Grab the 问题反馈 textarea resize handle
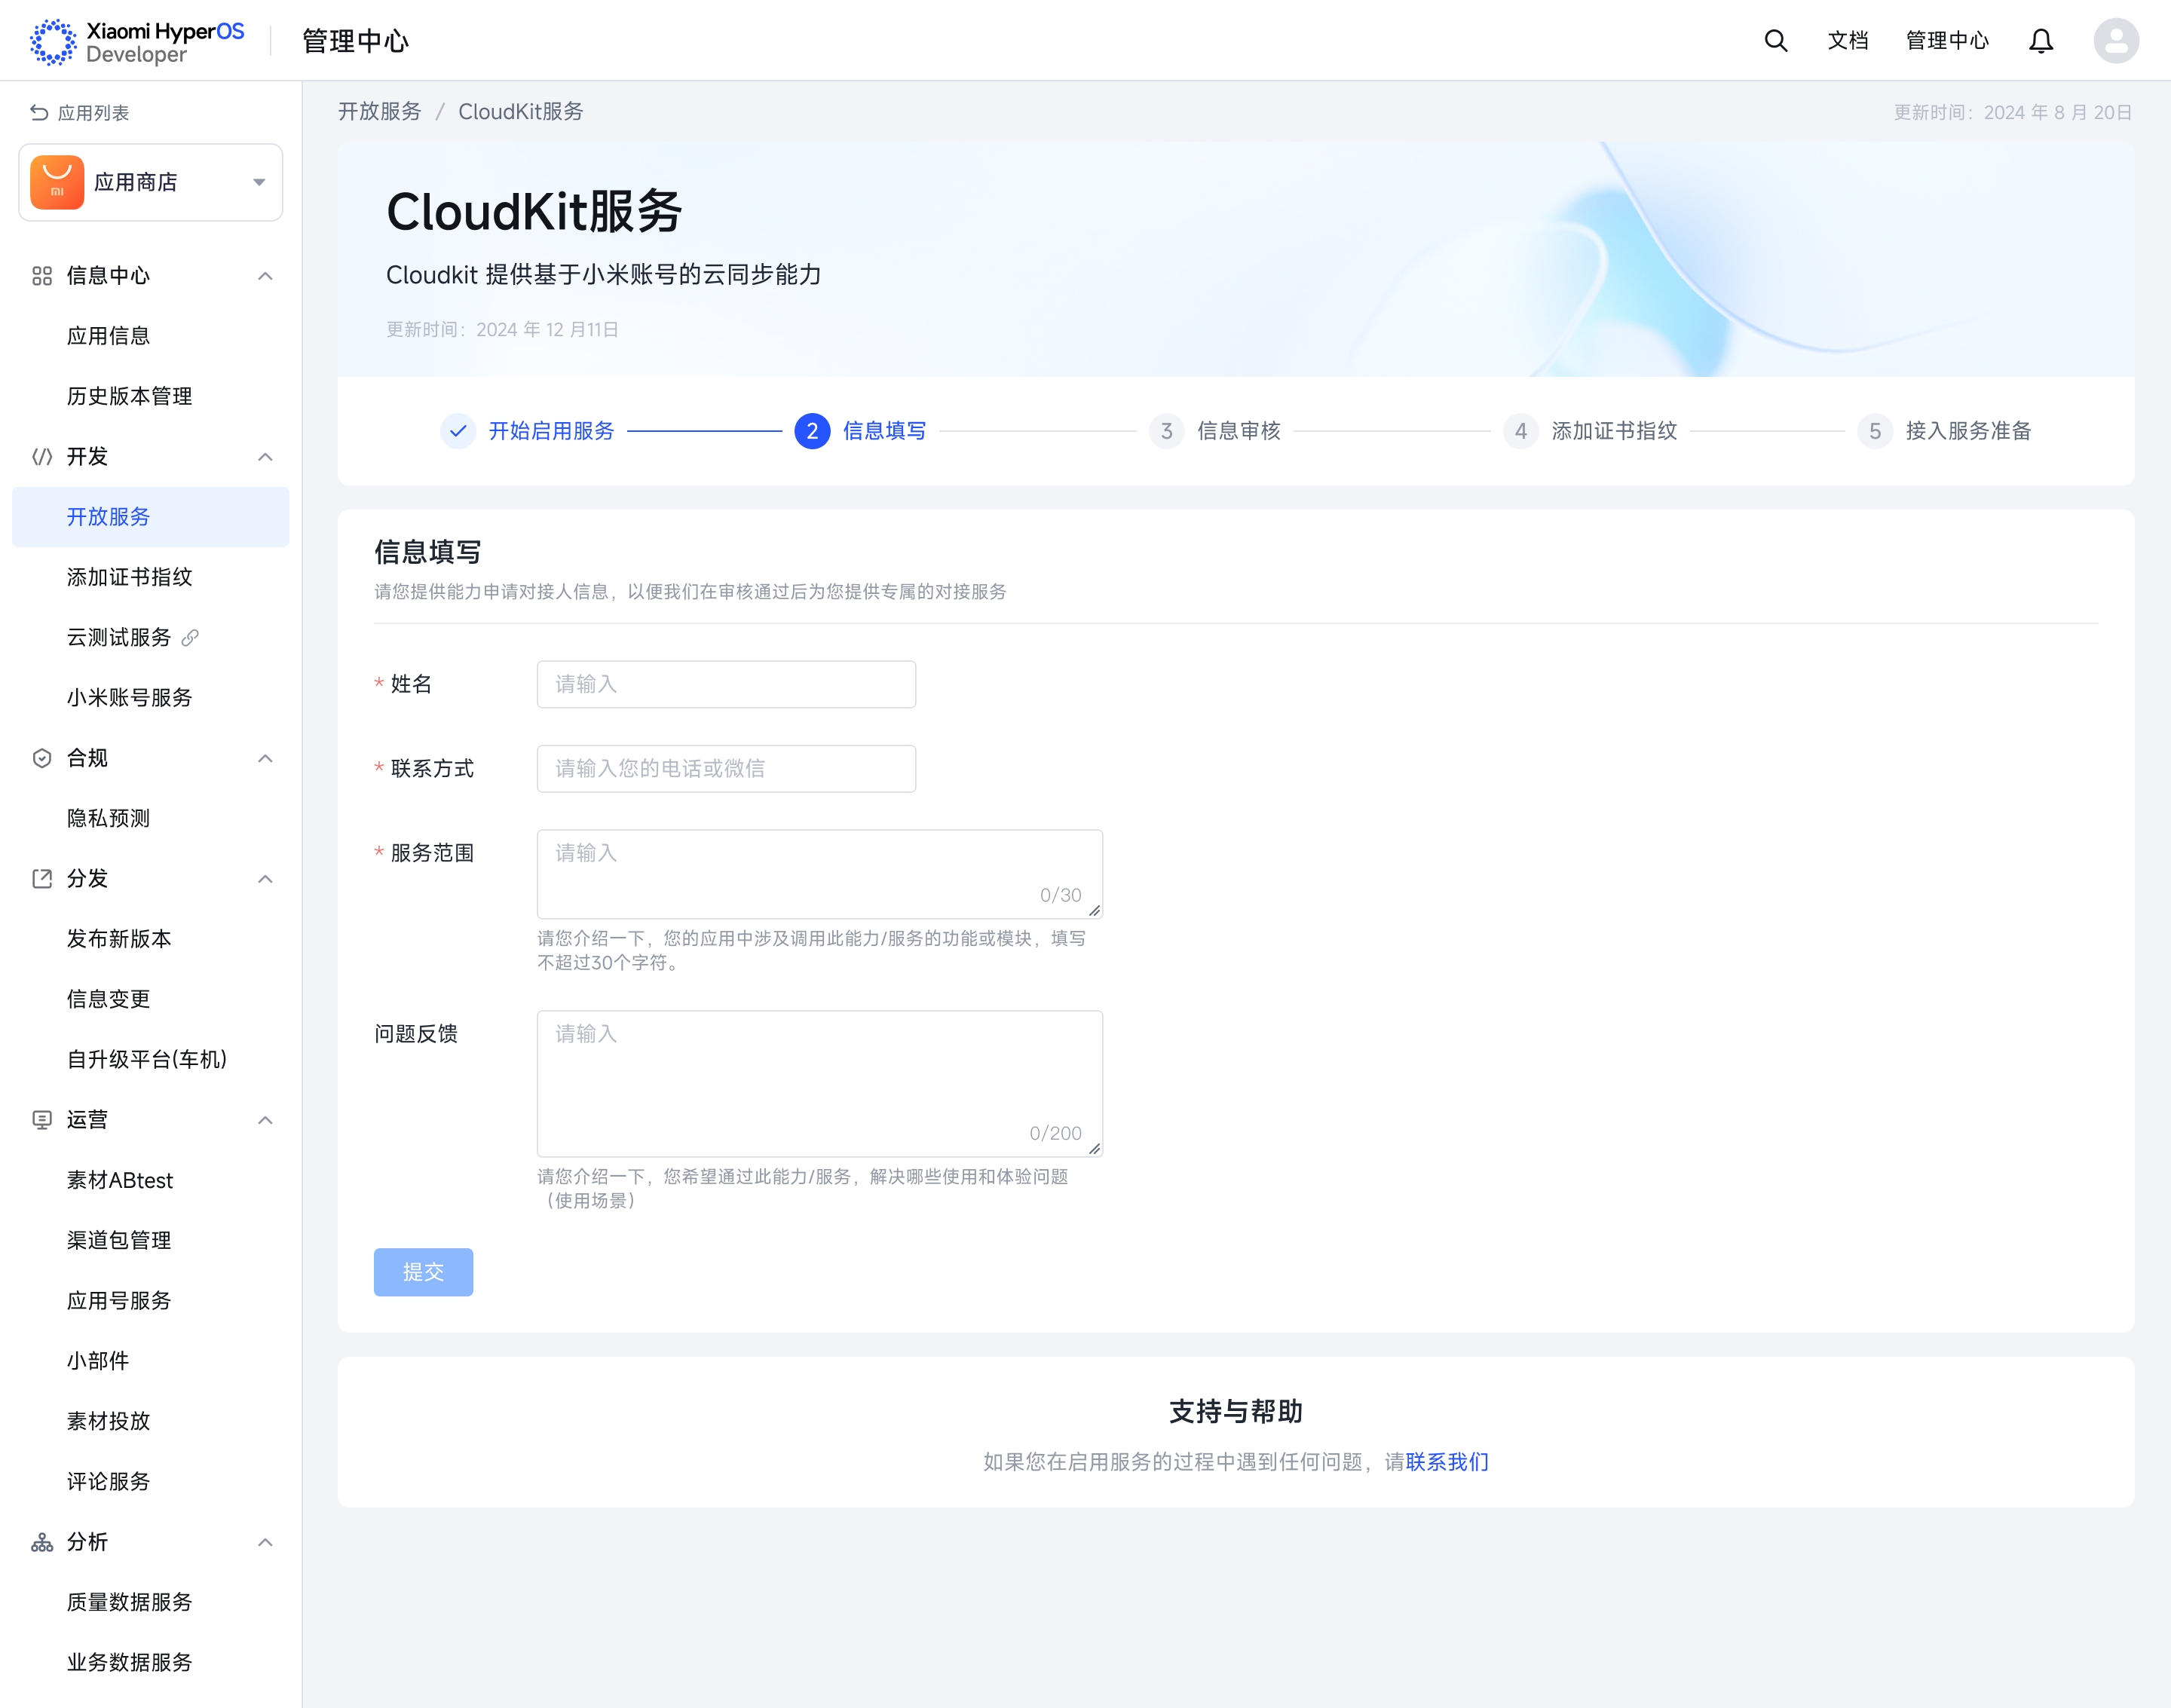Image resolution: width=2171 pixels, height=1708 pixels. point(1095,1149)
